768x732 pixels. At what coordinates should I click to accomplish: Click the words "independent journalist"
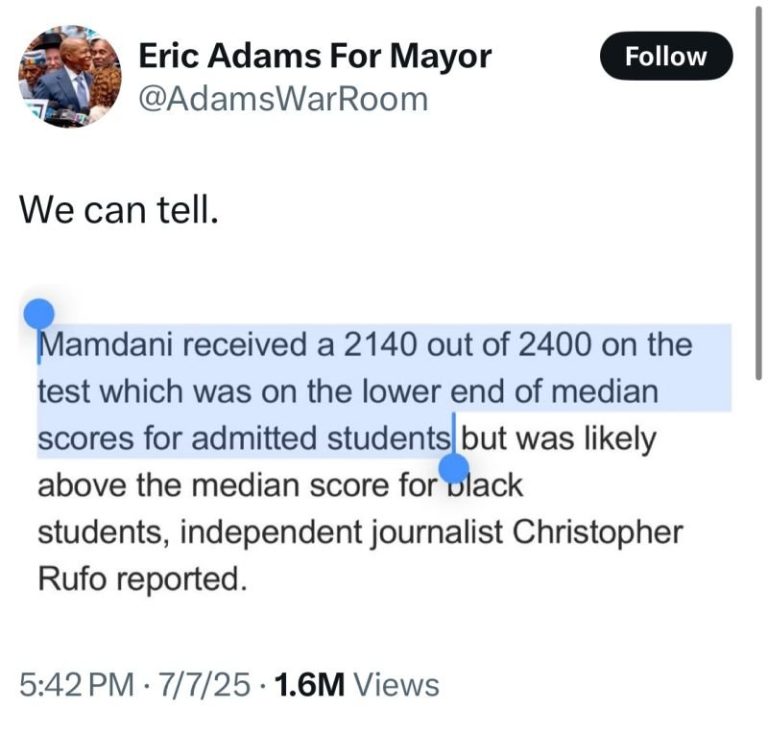(x=342, y=532)
